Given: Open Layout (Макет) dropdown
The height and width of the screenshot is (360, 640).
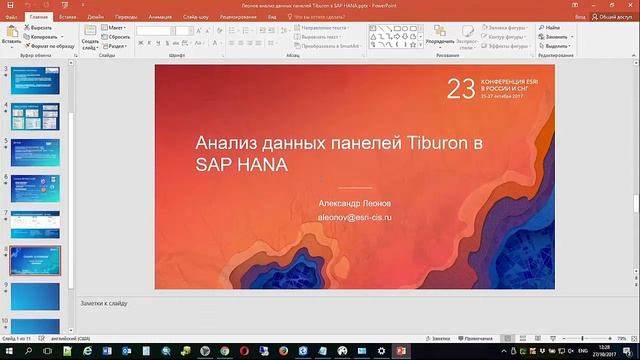Looking at the screenshot, I should pos(114,27).
